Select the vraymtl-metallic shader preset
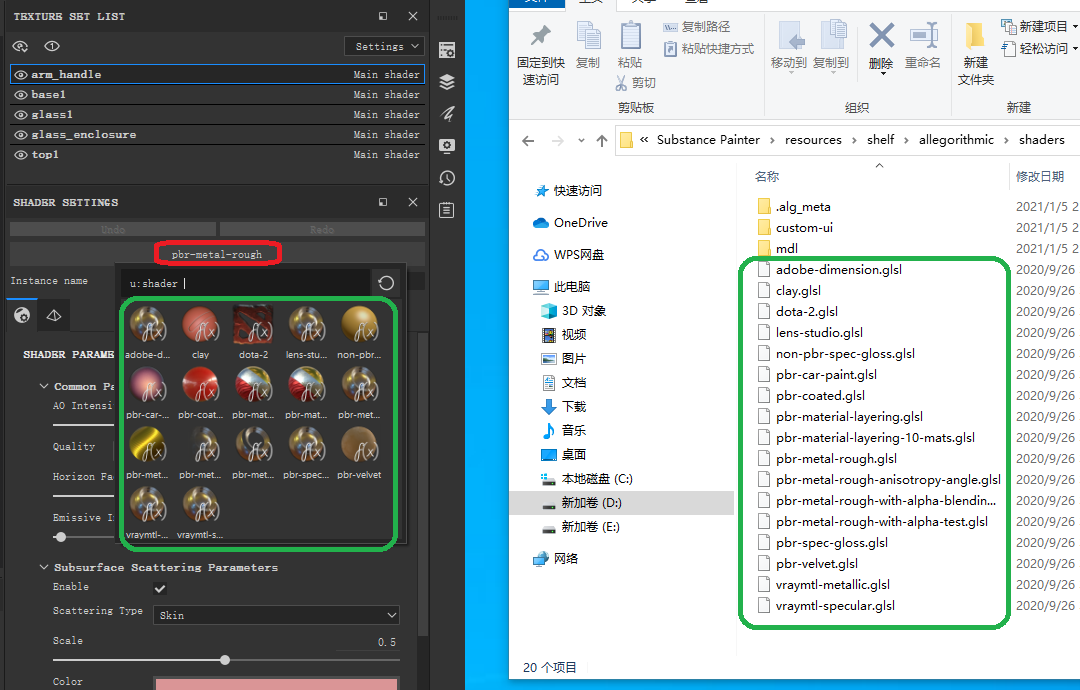The image size is (1080, 690). [x=148, y=506]
